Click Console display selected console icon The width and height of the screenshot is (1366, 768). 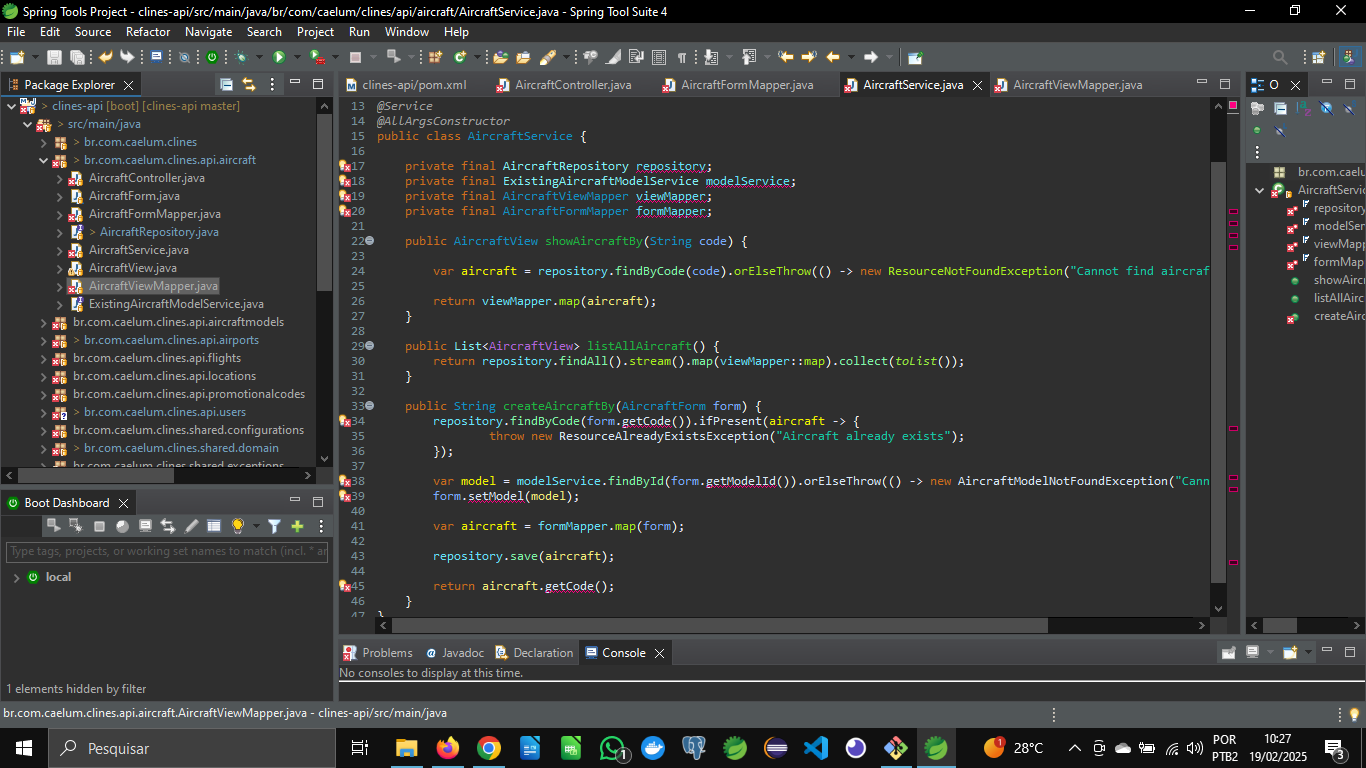[1252, 652]
